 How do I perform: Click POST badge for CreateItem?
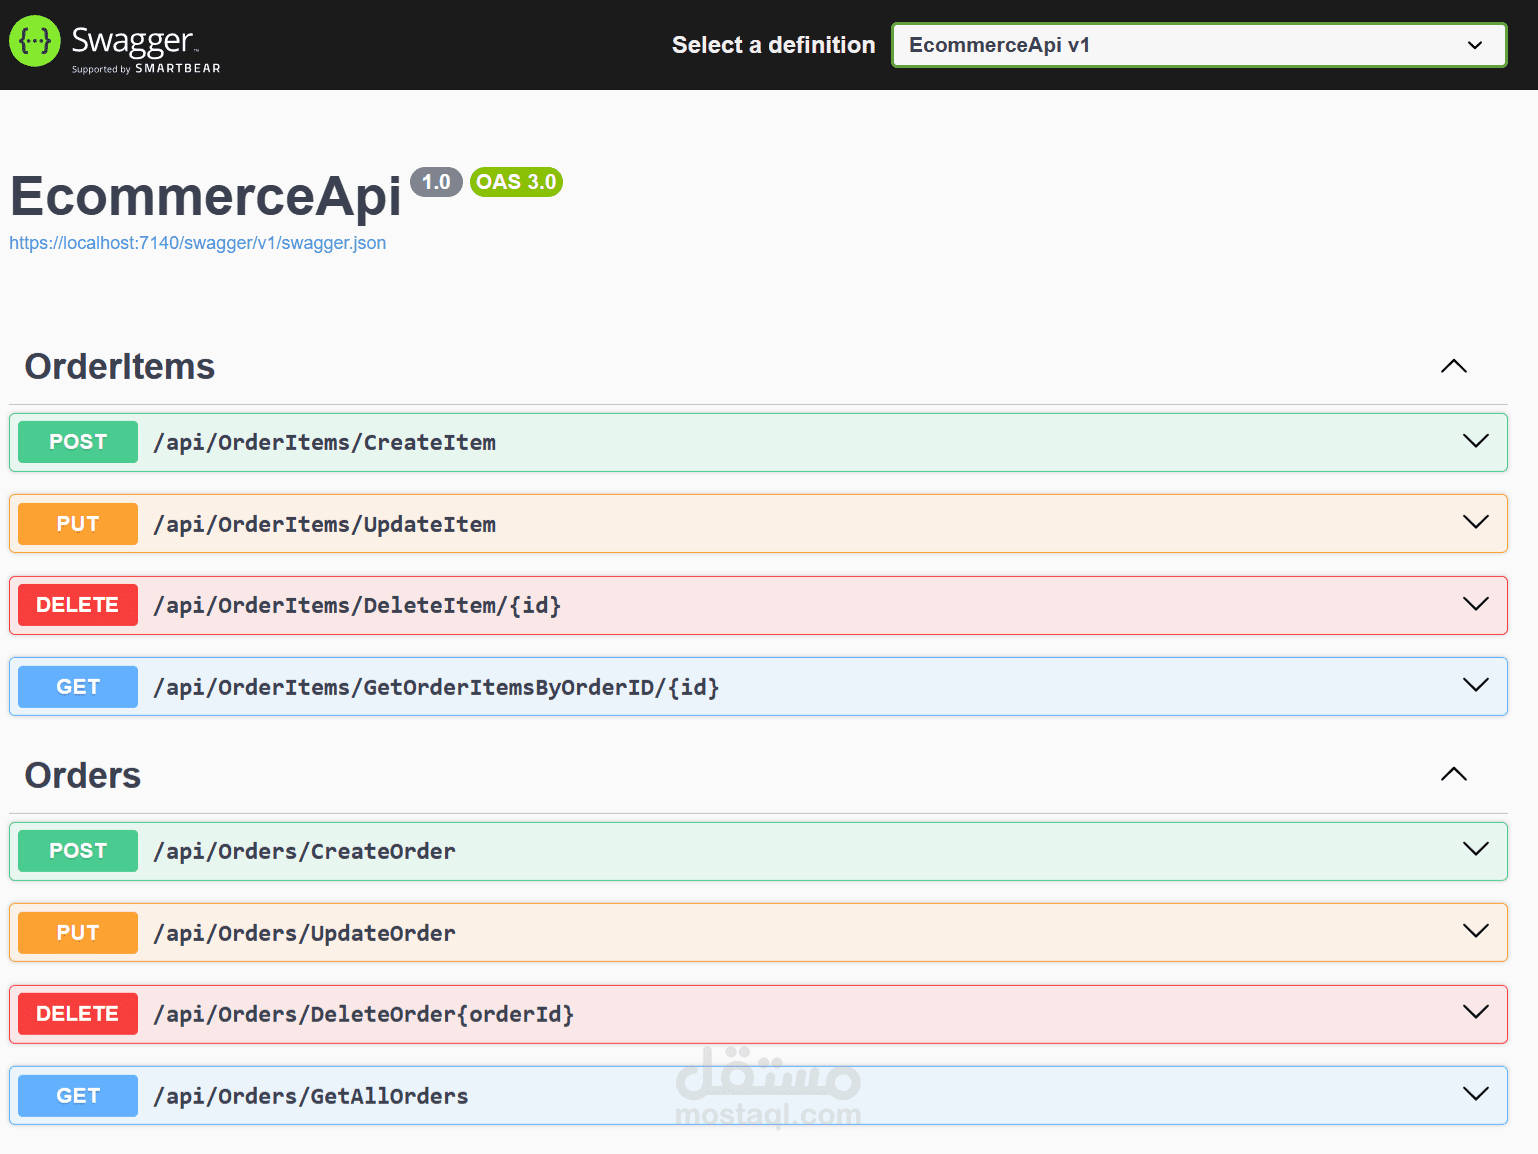click(78, 442)
